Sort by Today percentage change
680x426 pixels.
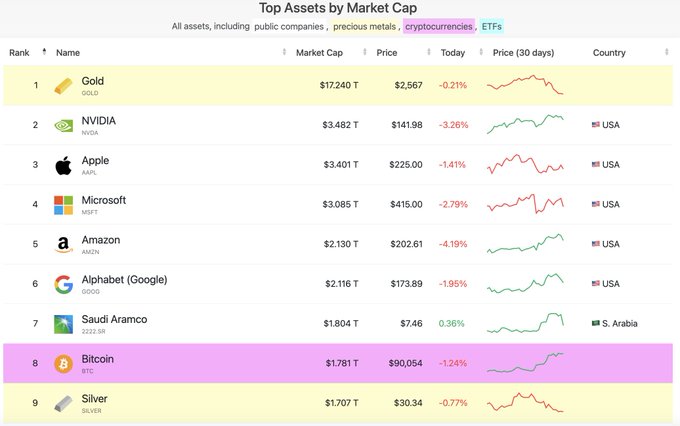[x=452, y=51]
